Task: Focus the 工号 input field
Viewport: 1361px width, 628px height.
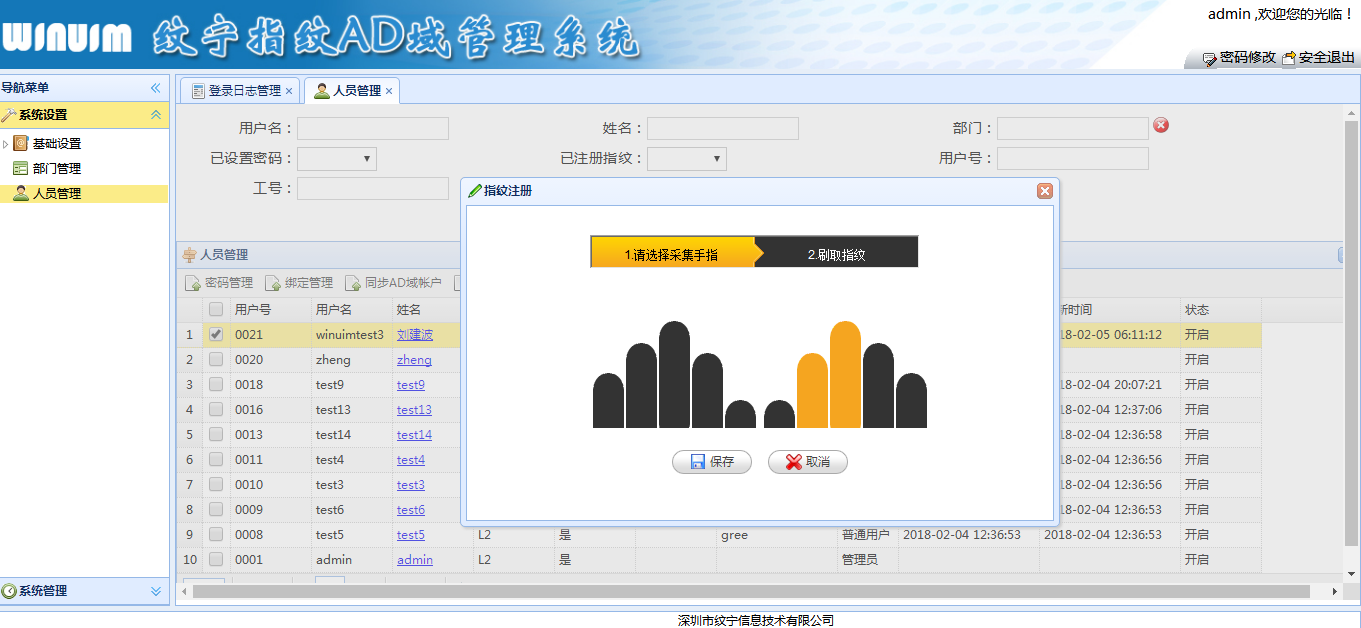Action: (373, 188)
